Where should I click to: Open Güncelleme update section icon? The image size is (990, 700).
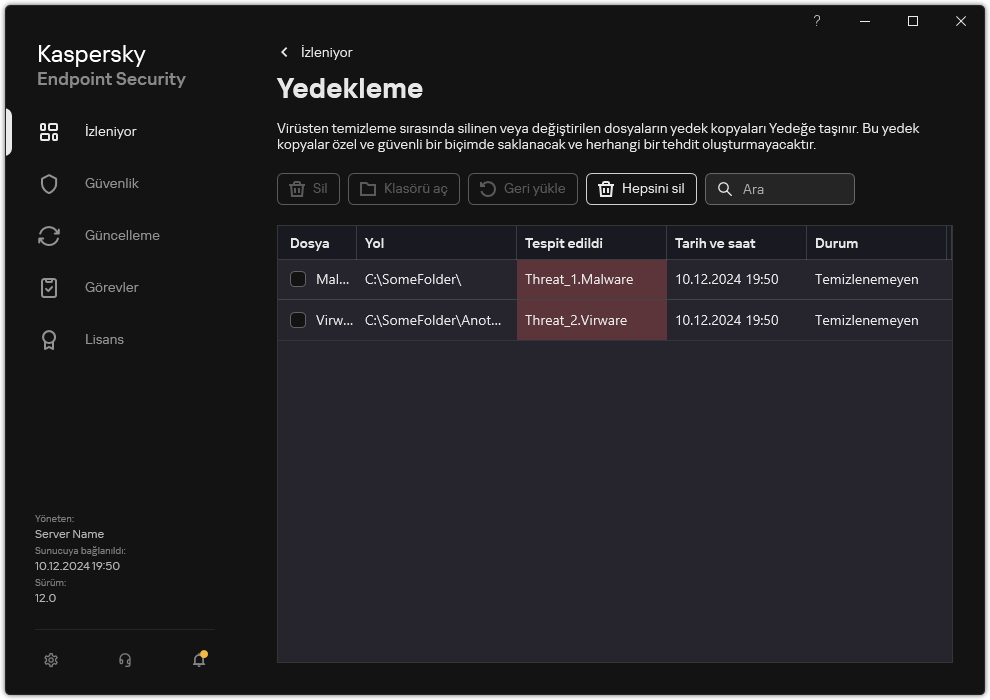point(49,235)
